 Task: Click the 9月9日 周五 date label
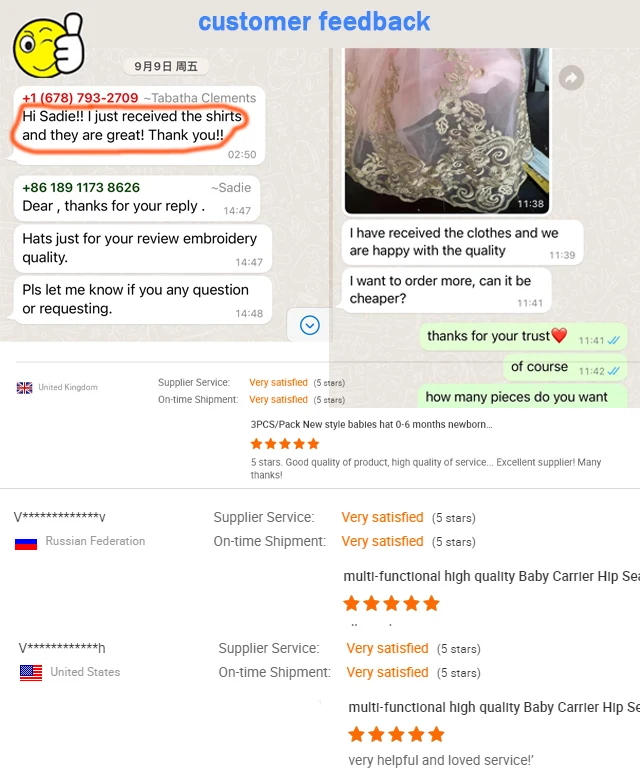click(166, 66)
